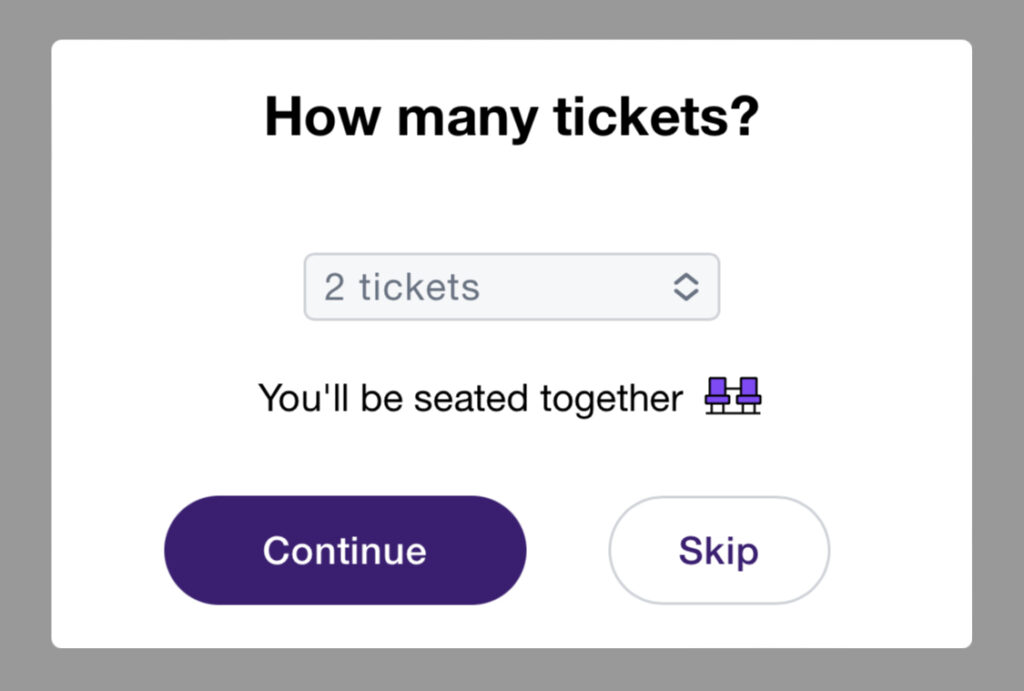Click the word "Skip" in purple text
1024x691 pixels.
coord(718,550)
